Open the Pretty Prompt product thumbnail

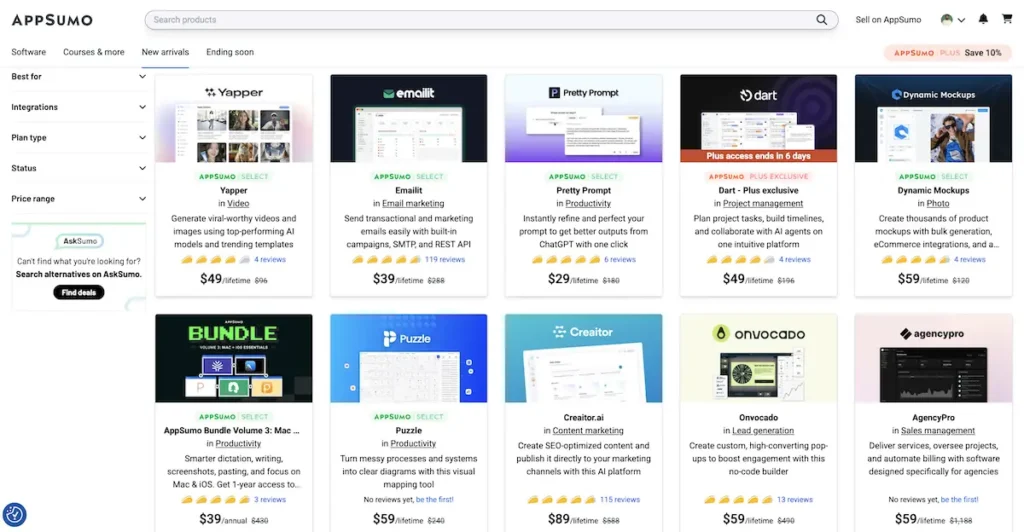(x=583, y=118)
